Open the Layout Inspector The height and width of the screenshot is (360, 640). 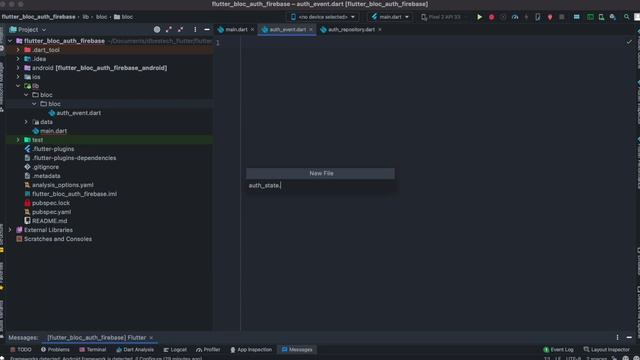(x=607, y=349)
